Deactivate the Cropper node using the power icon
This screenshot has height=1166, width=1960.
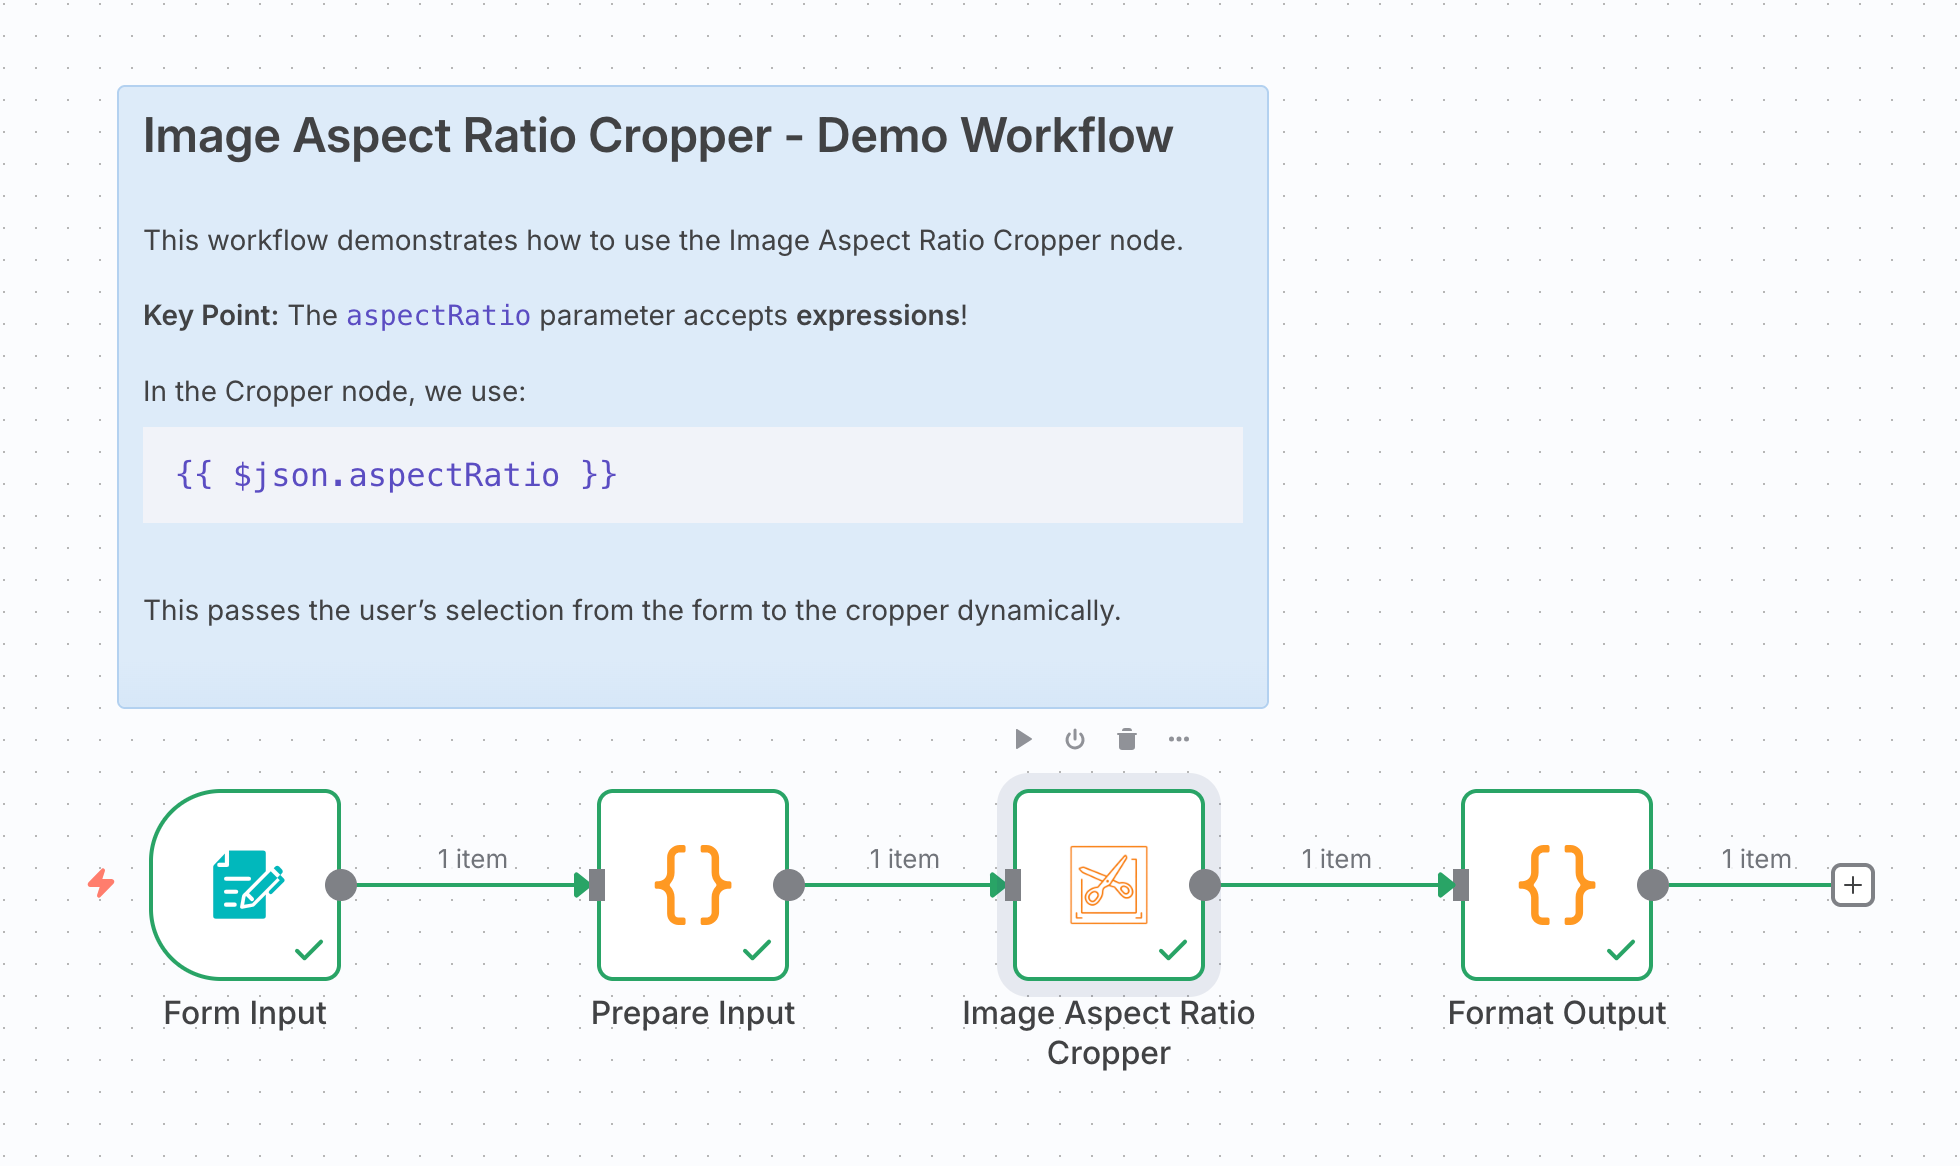click(1075, 739)
